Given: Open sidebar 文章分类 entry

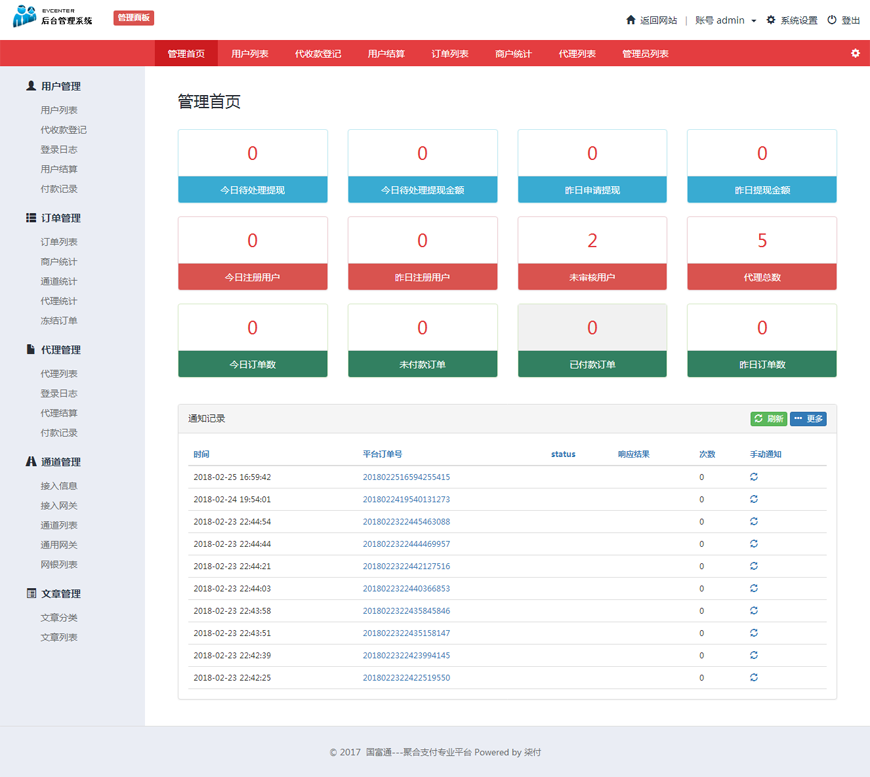Looking at the screenshot, I should pos(59,617).
